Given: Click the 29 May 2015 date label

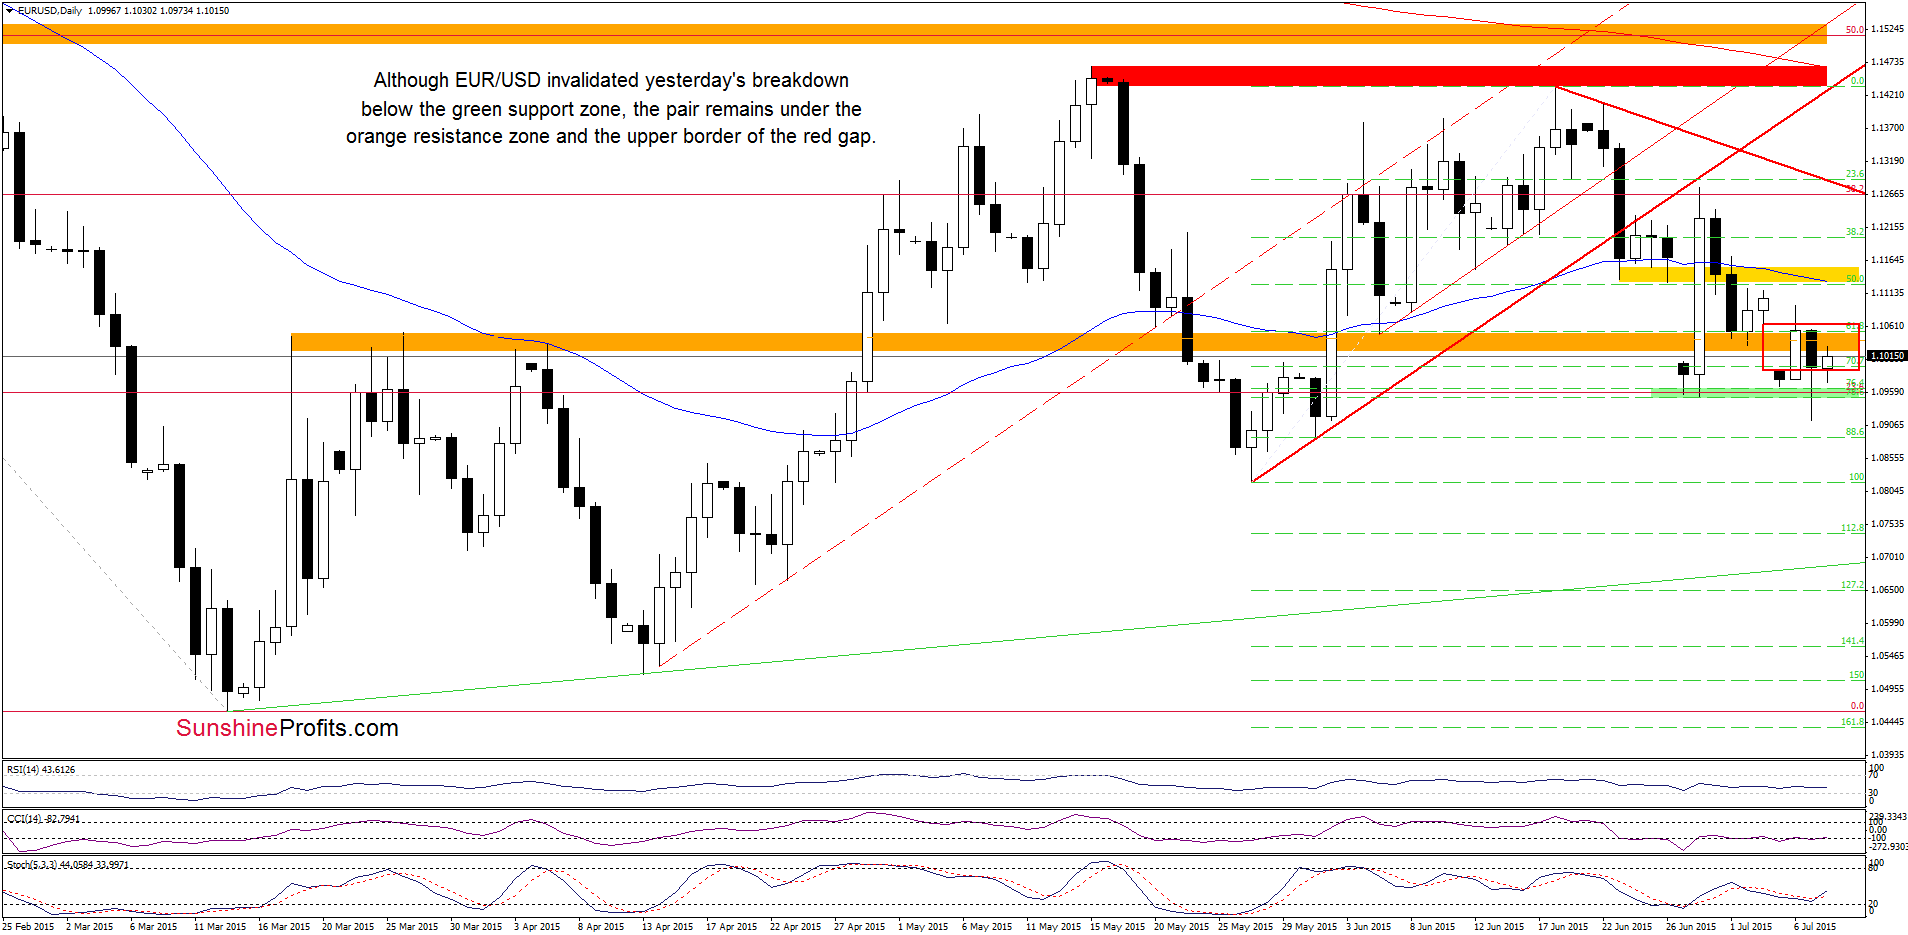Looking at the screenshot, I should (x=1309, y=926).
